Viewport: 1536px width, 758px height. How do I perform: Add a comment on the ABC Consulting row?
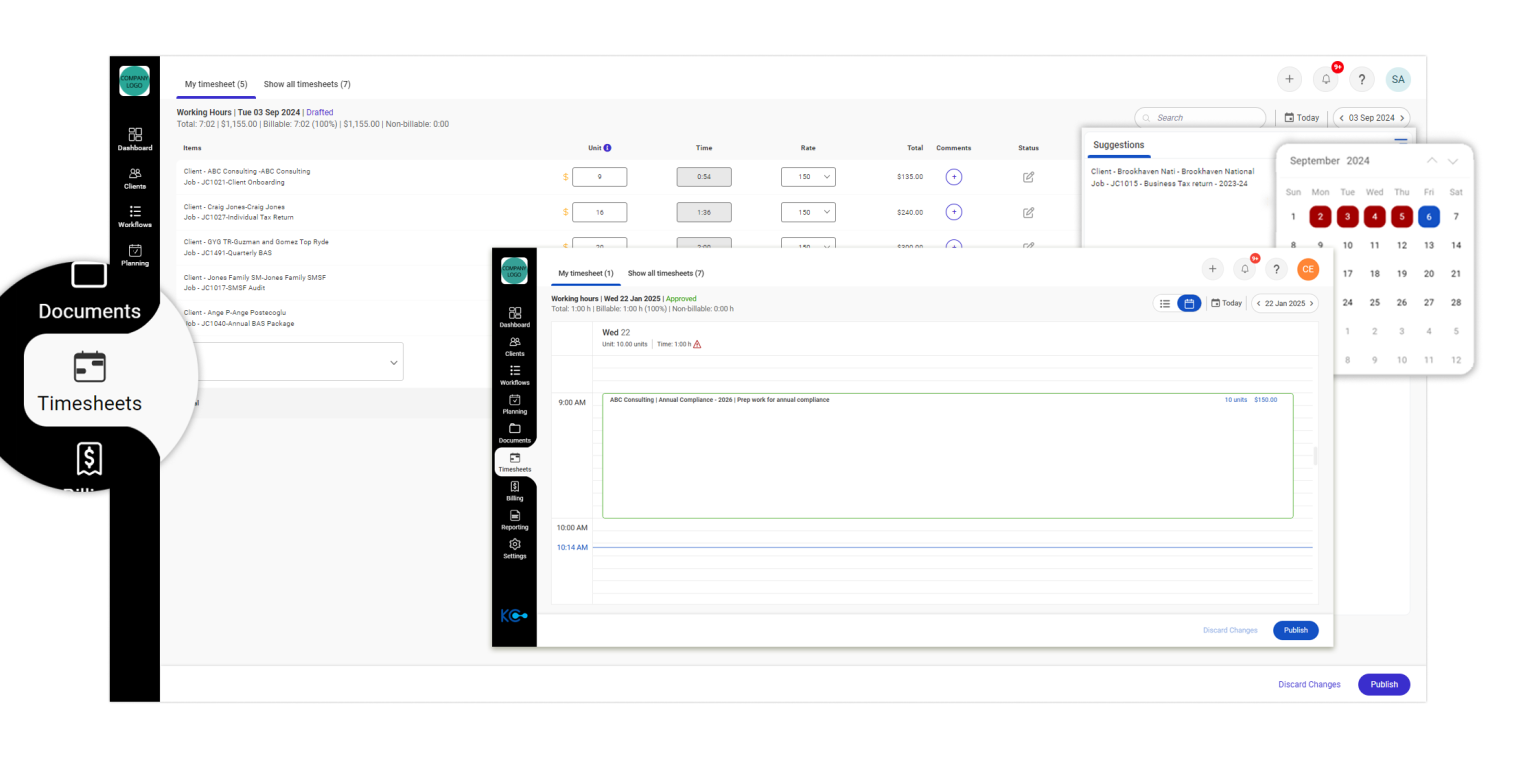[953, 177]
